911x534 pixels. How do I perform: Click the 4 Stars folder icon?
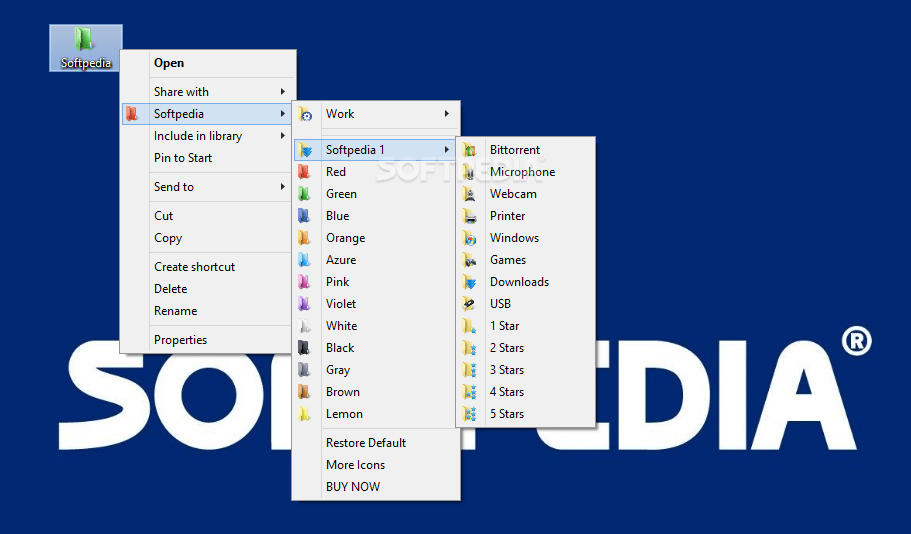(469, 392)
